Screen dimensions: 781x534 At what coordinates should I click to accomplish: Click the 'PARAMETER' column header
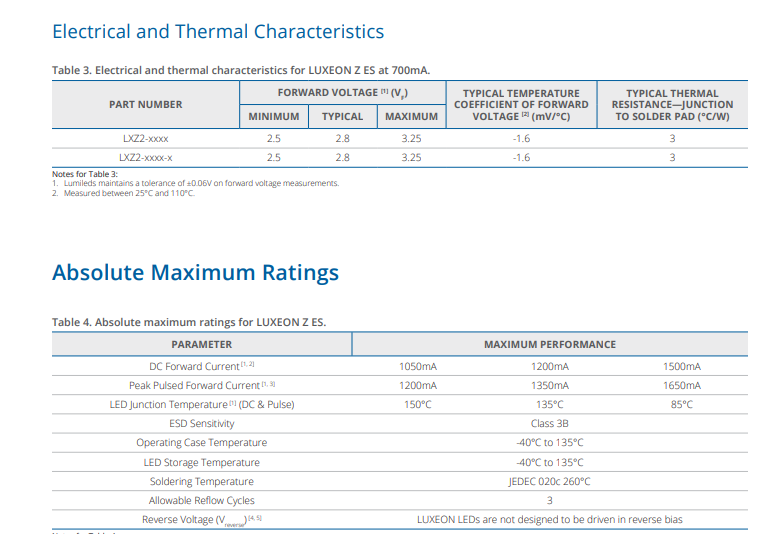tap(202, 345)
